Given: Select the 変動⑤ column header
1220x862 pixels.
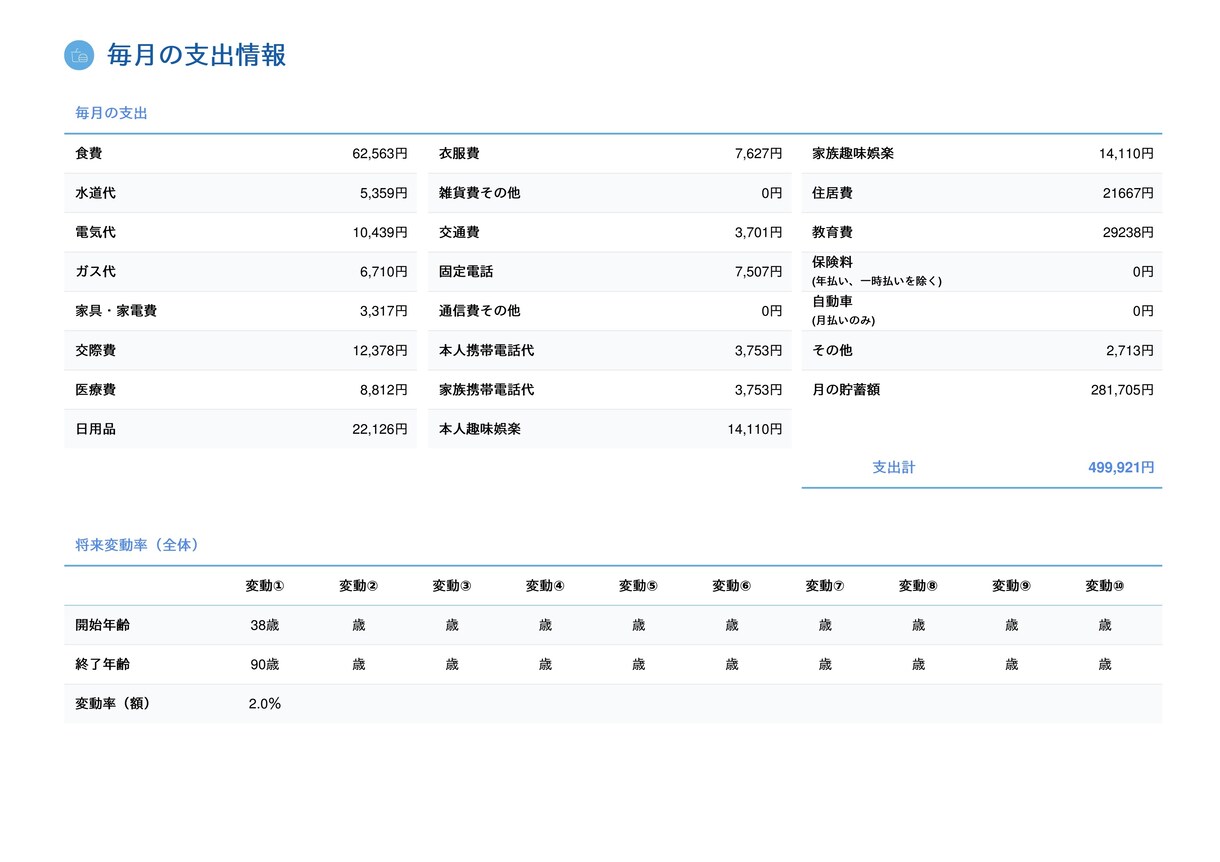Looking at the screenshot, I should (x=638, y=586).
